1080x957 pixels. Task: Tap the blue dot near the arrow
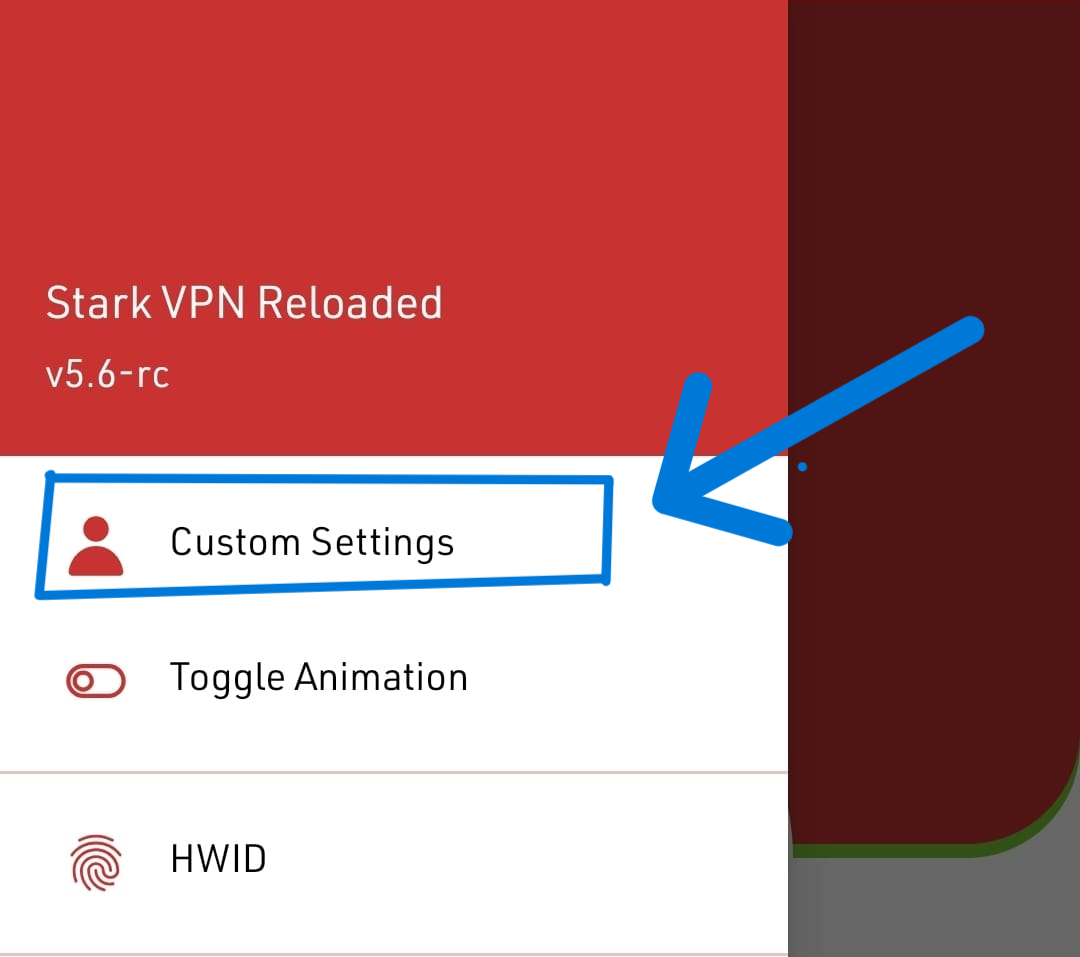coord(802,467)
